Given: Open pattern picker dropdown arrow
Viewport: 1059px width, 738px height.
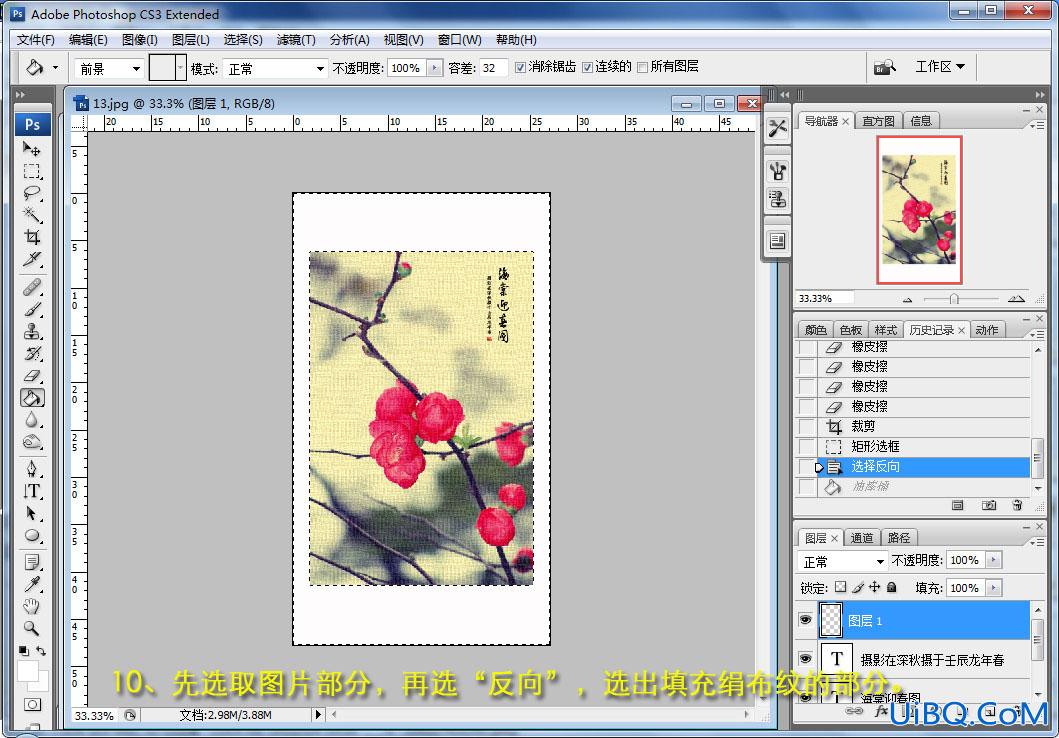Looking at the screenshot, I should 180,68.
